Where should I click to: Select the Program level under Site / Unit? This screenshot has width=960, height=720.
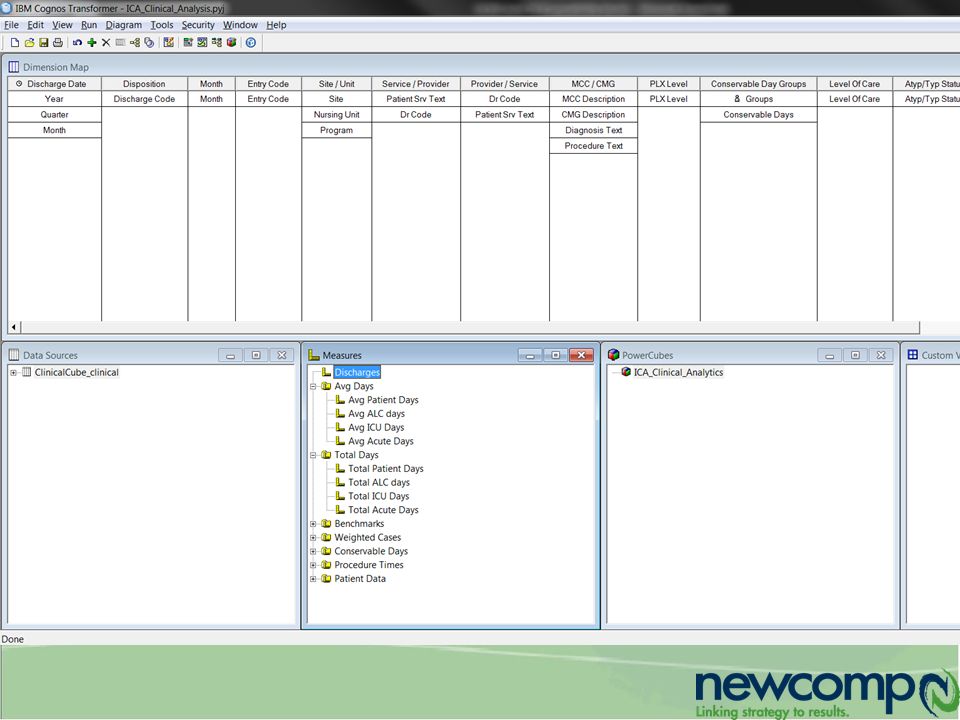click(336, 130)
